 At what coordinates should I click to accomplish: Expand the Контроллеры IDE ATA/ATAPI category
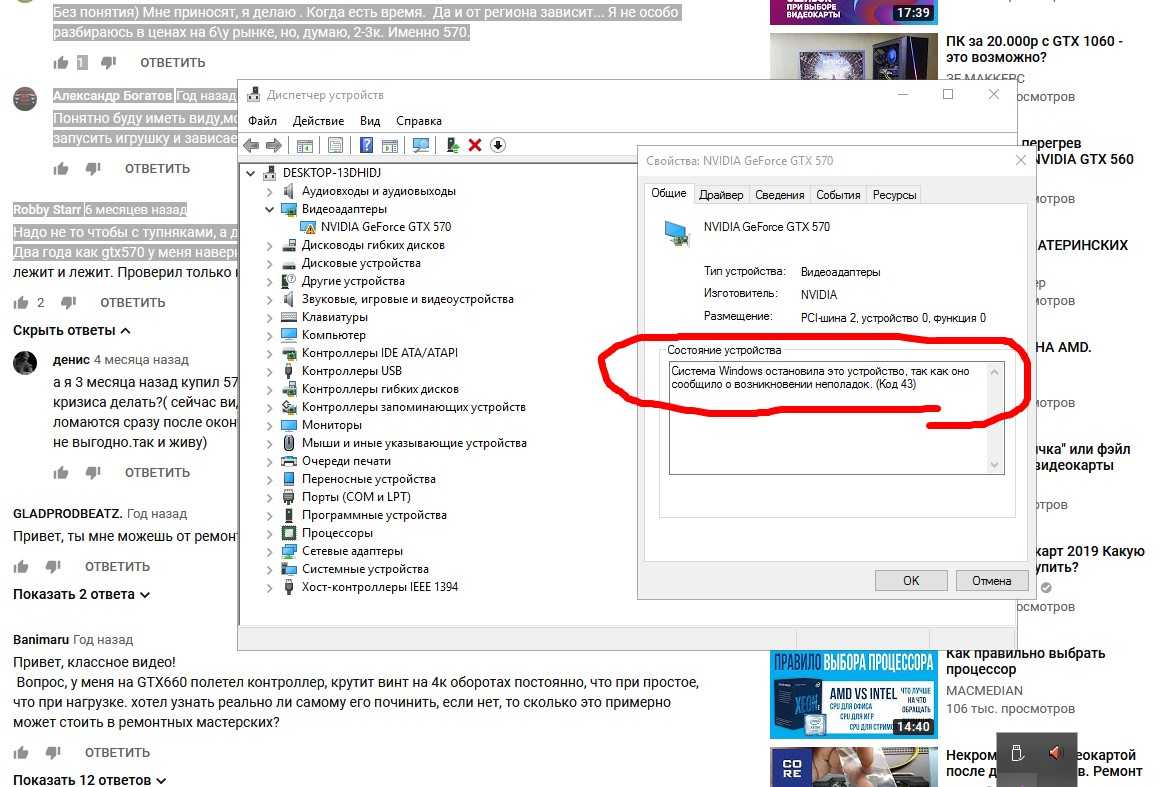[x=269, y=354]
